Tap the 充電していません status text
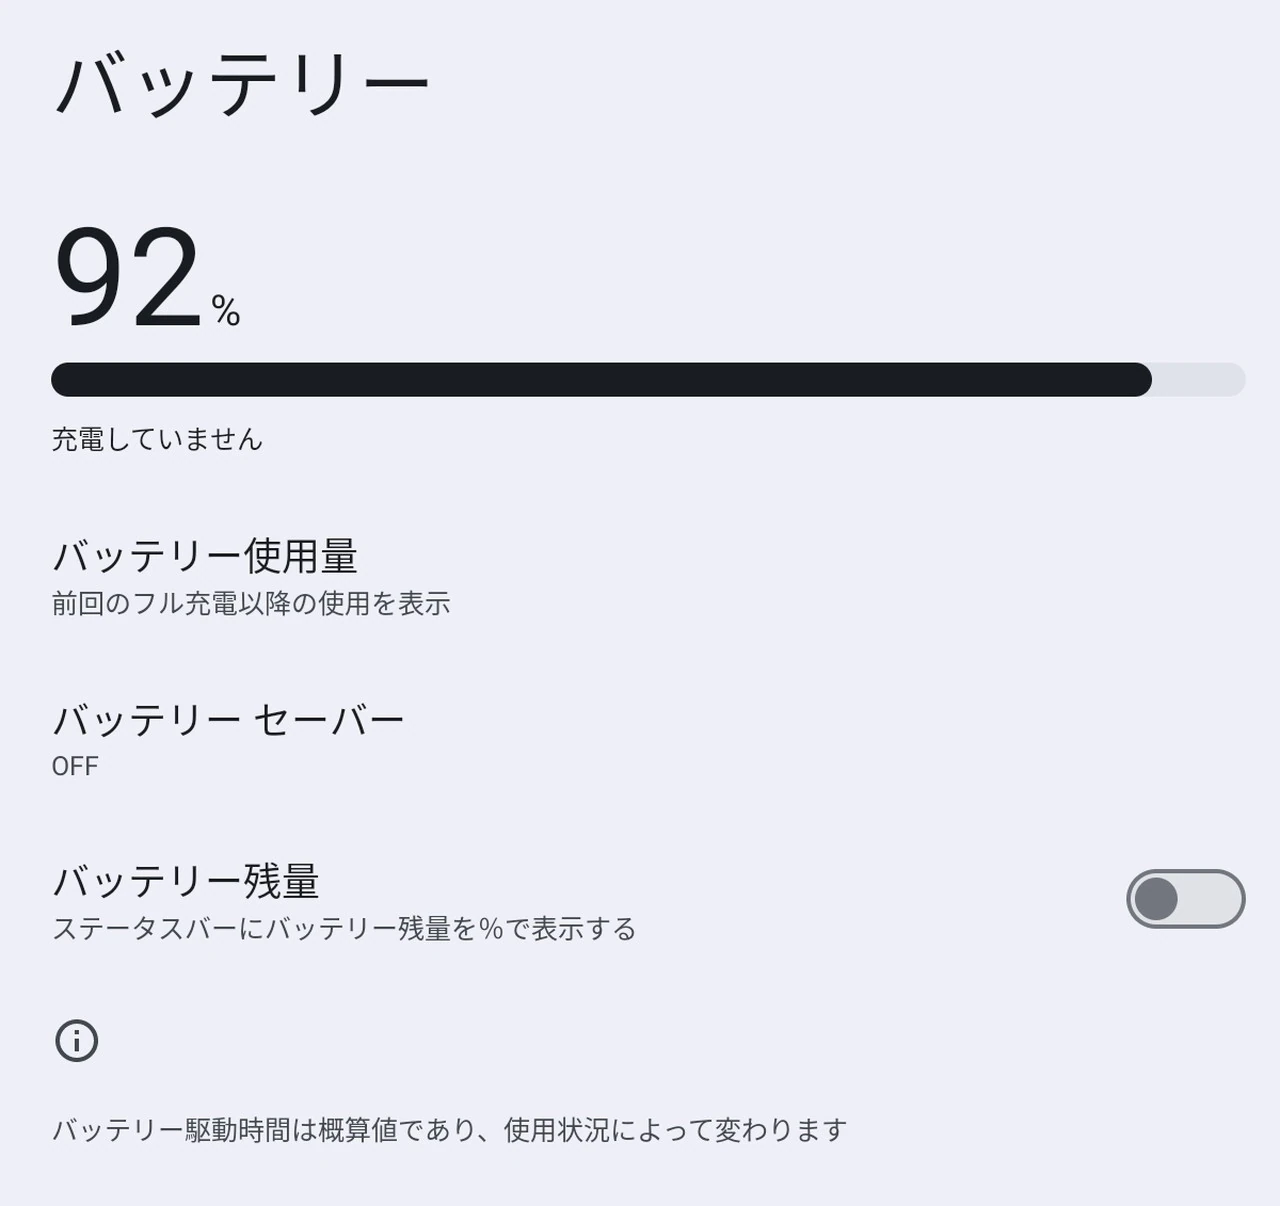1280x1206 pixels. [x=157, y=439]
